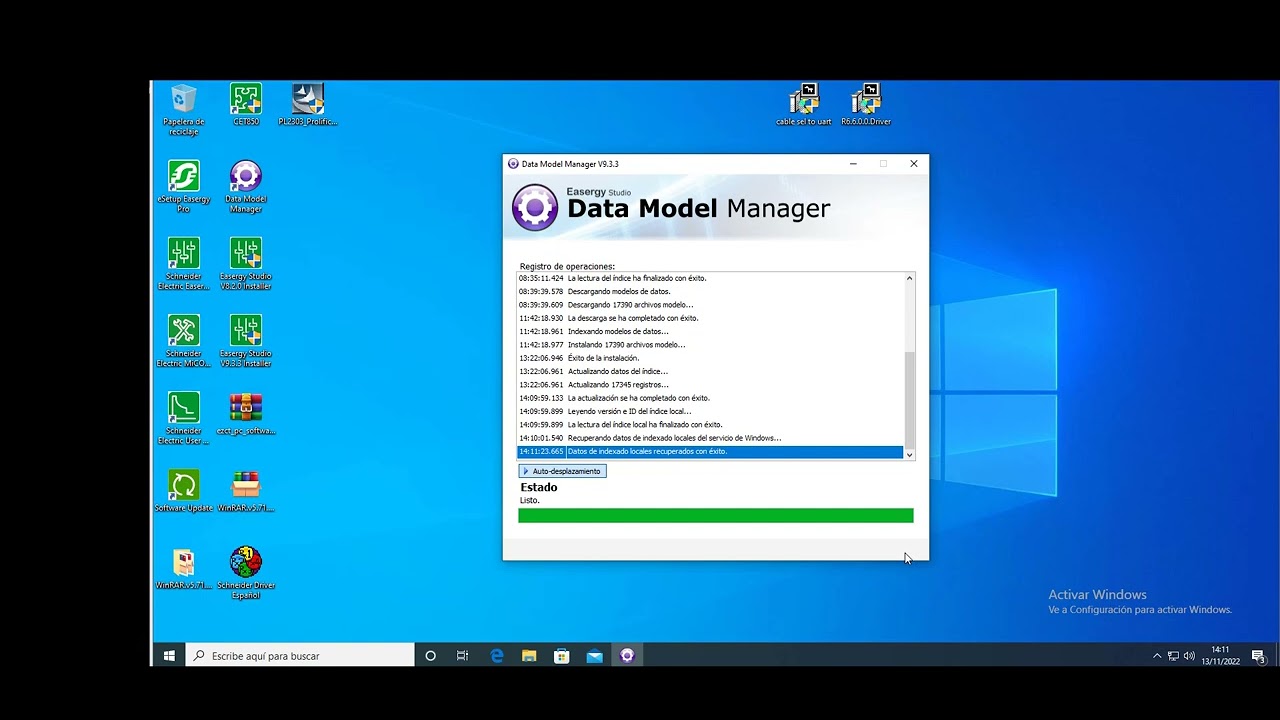Select log entry 'Datos de indexado locales recuperados con éxito'

tap(710, 451)
